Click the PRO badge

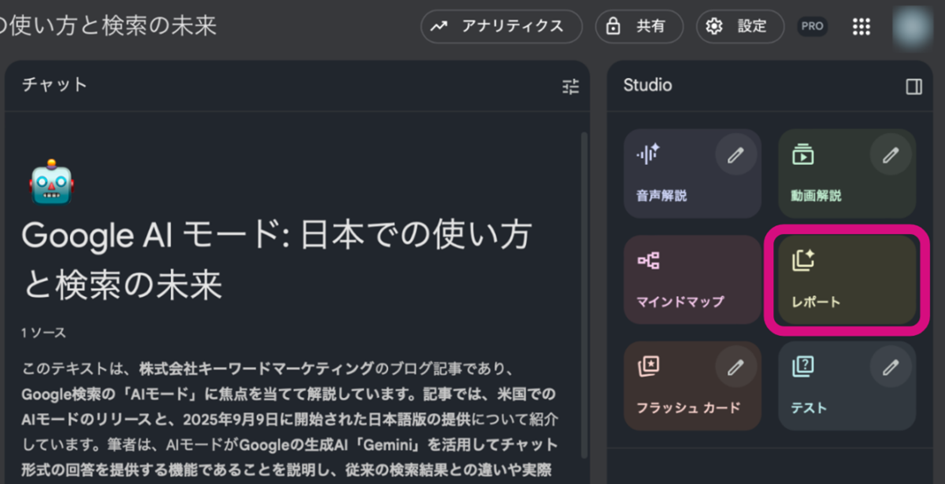coord(812,27)
